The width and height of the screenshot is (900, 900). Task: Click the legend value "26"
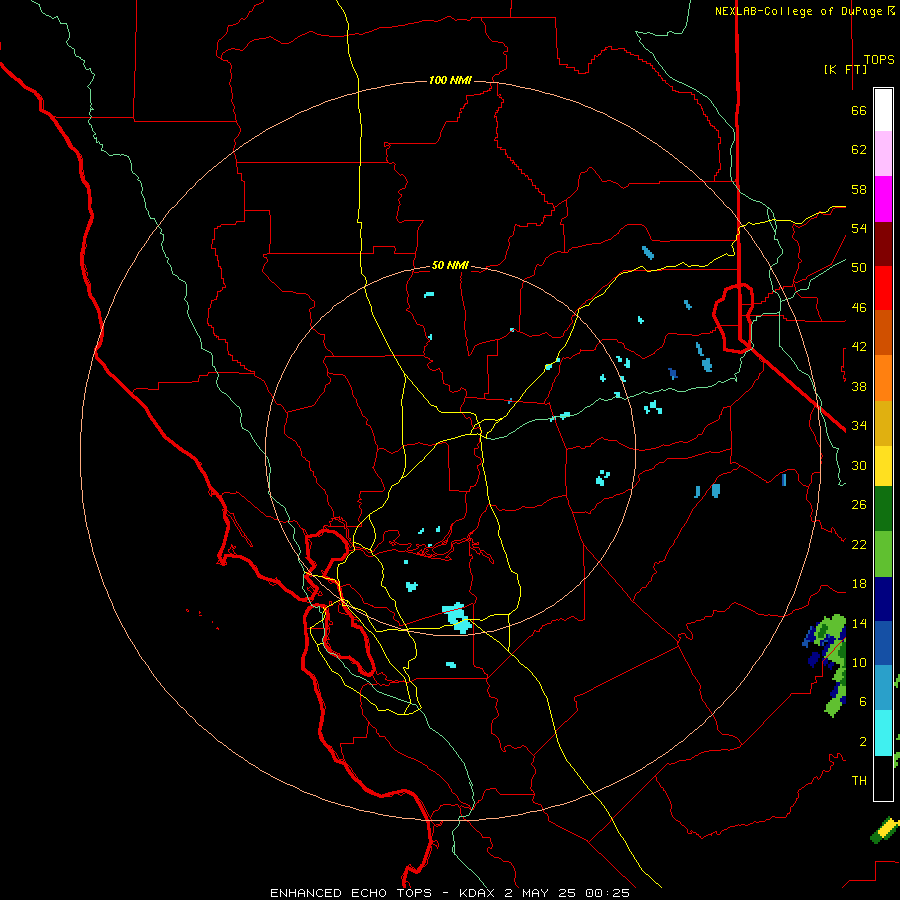click(x=859, y=505)
